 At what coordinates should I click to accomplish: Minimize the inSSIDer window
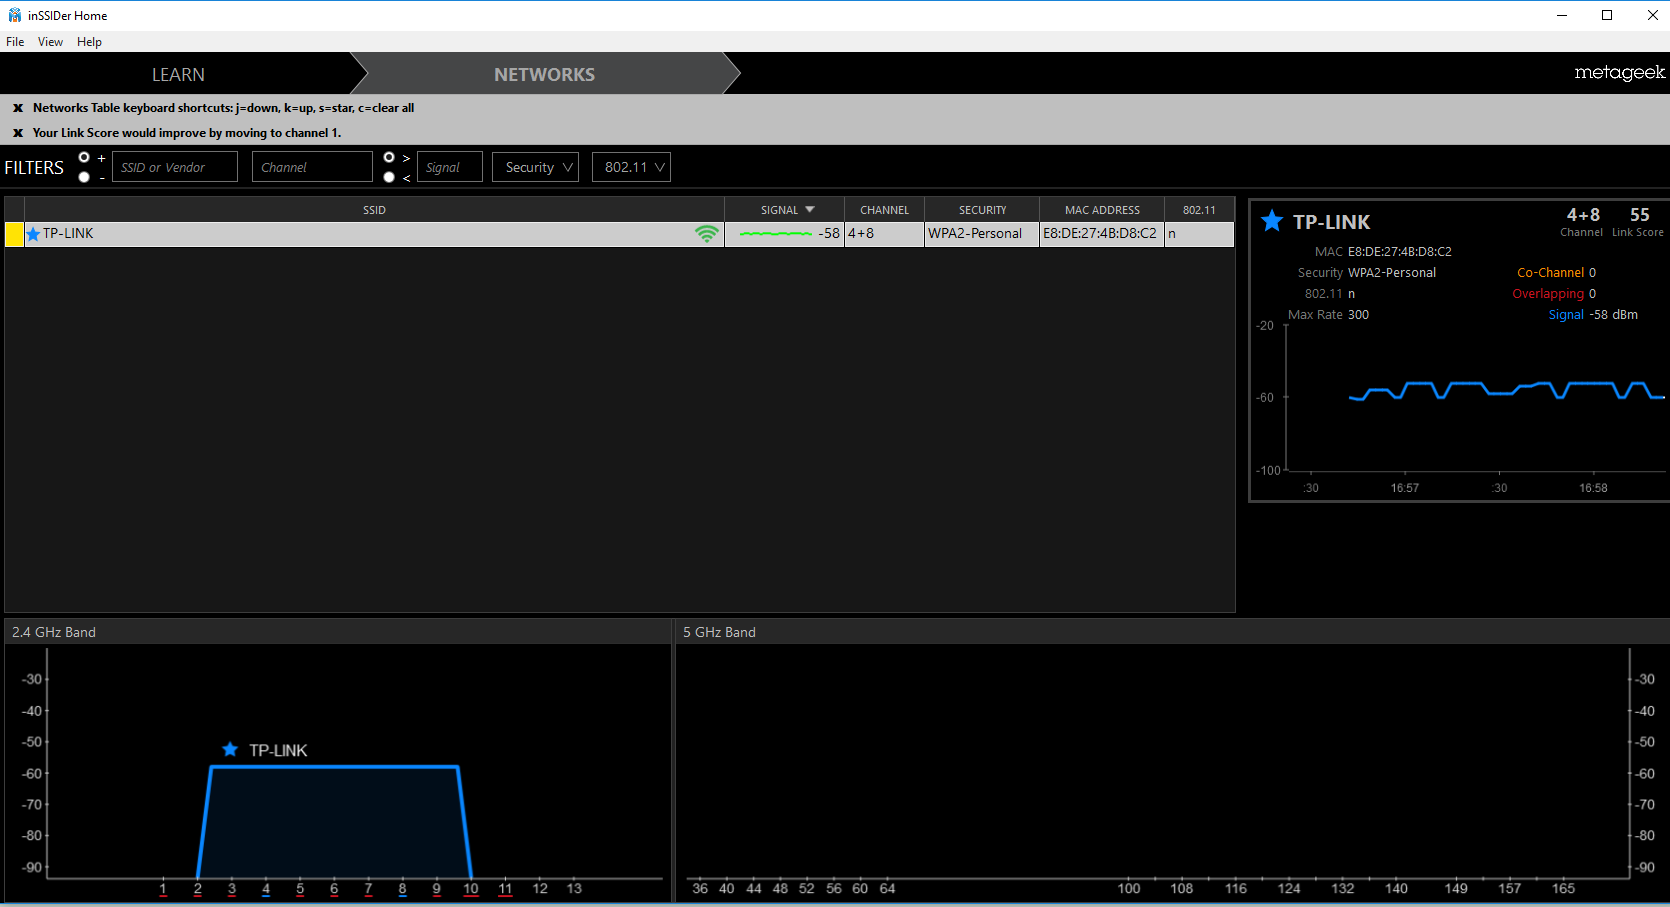pos(1562,15)
